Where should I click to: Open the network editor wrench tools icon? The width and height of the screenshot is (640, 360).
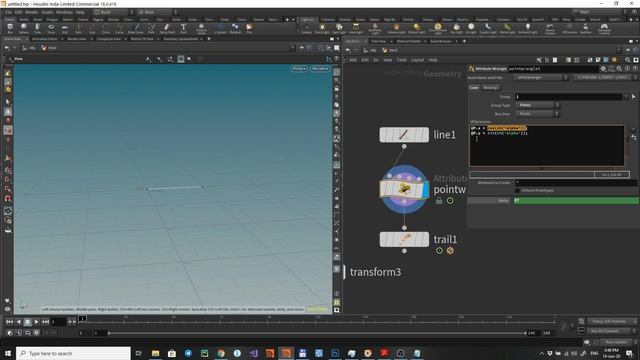pyautogui.click(x=539, y=60)
